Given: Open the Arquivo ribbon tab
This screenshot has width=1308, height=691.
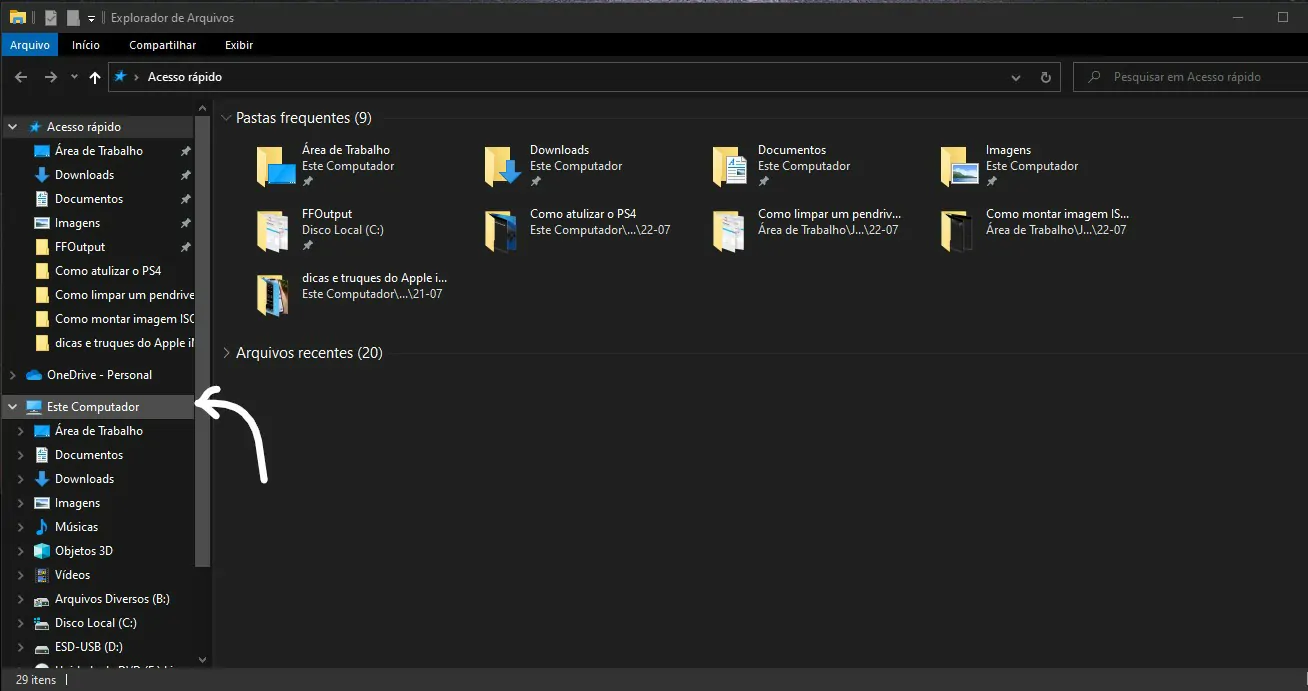Looking at the screenshot, I should click(30, 45).
